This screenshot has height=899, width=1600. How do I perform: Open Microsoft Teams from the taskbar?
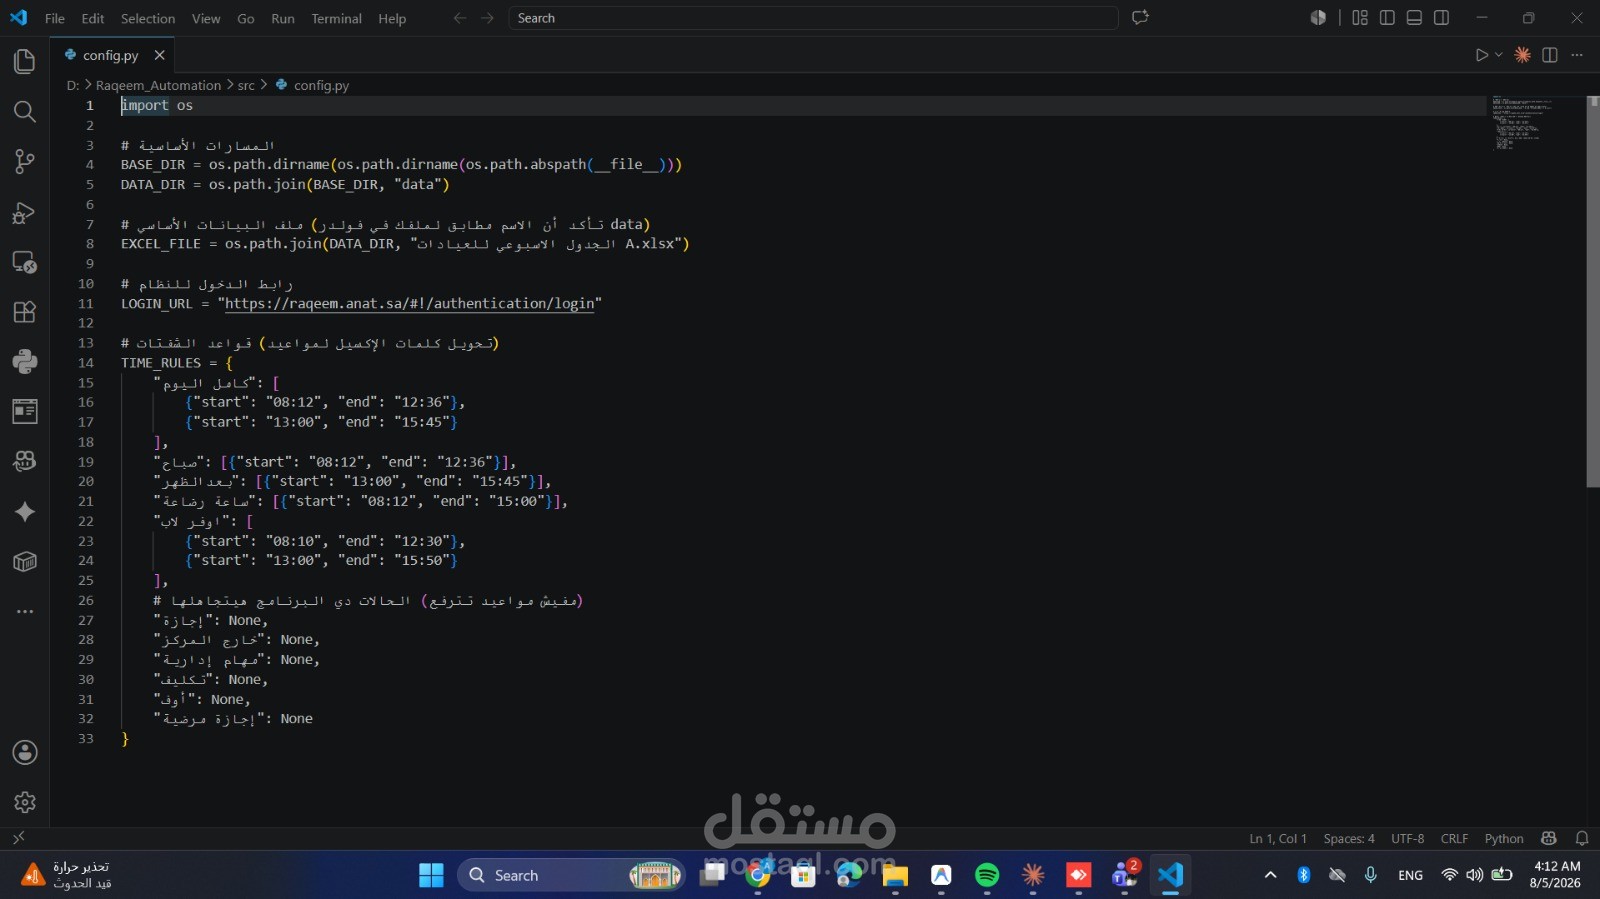pos(1124,875)
